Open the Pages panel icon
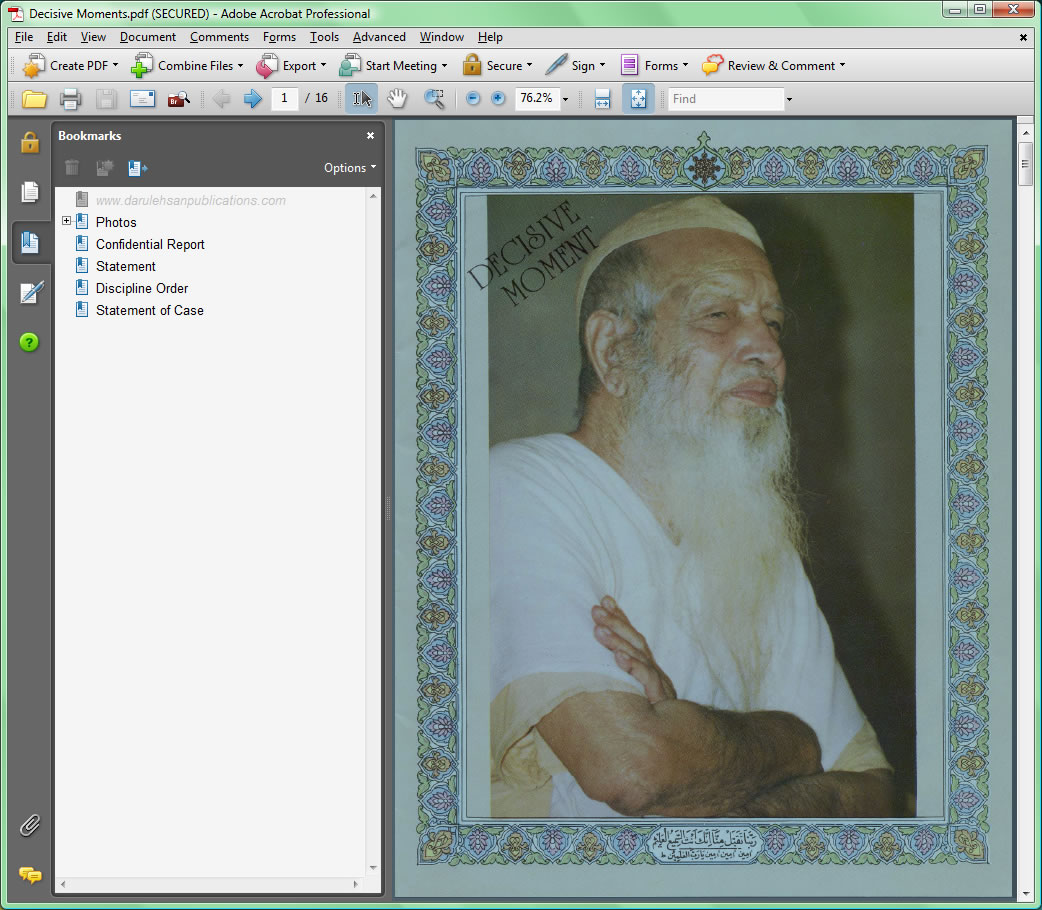Image resolution: width=1042 pixels, height=910 pixels. pos(30,191)
